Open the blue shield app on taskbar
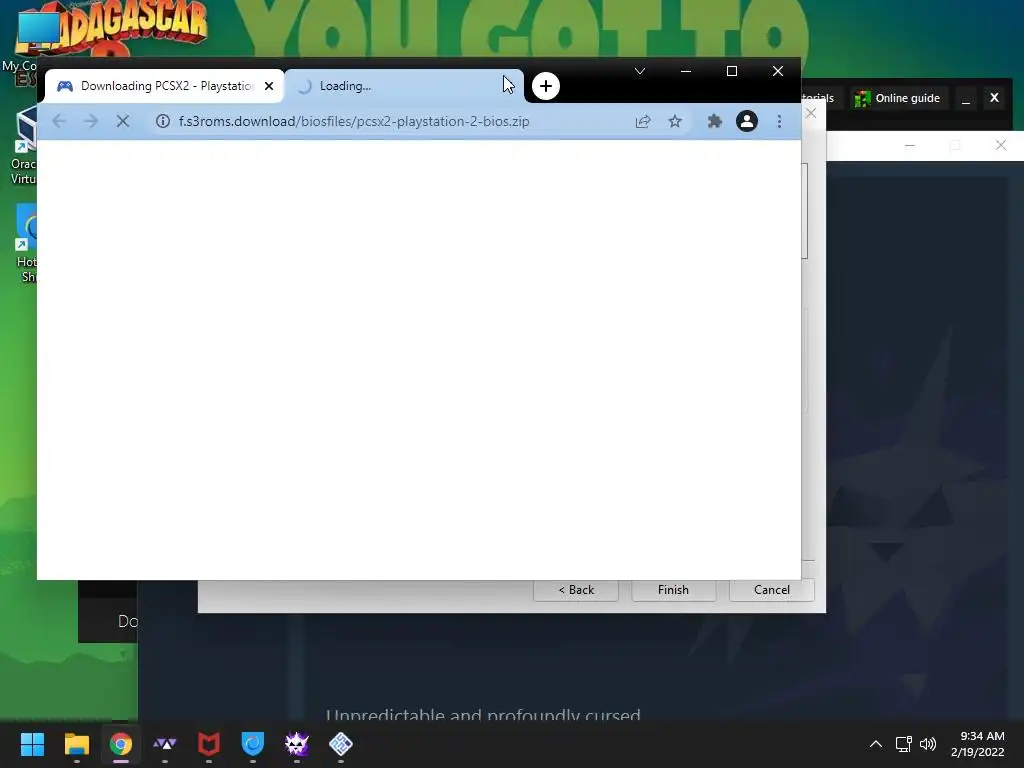The height and width of the screenshot is (768, 1024). (x=253, y=744)
